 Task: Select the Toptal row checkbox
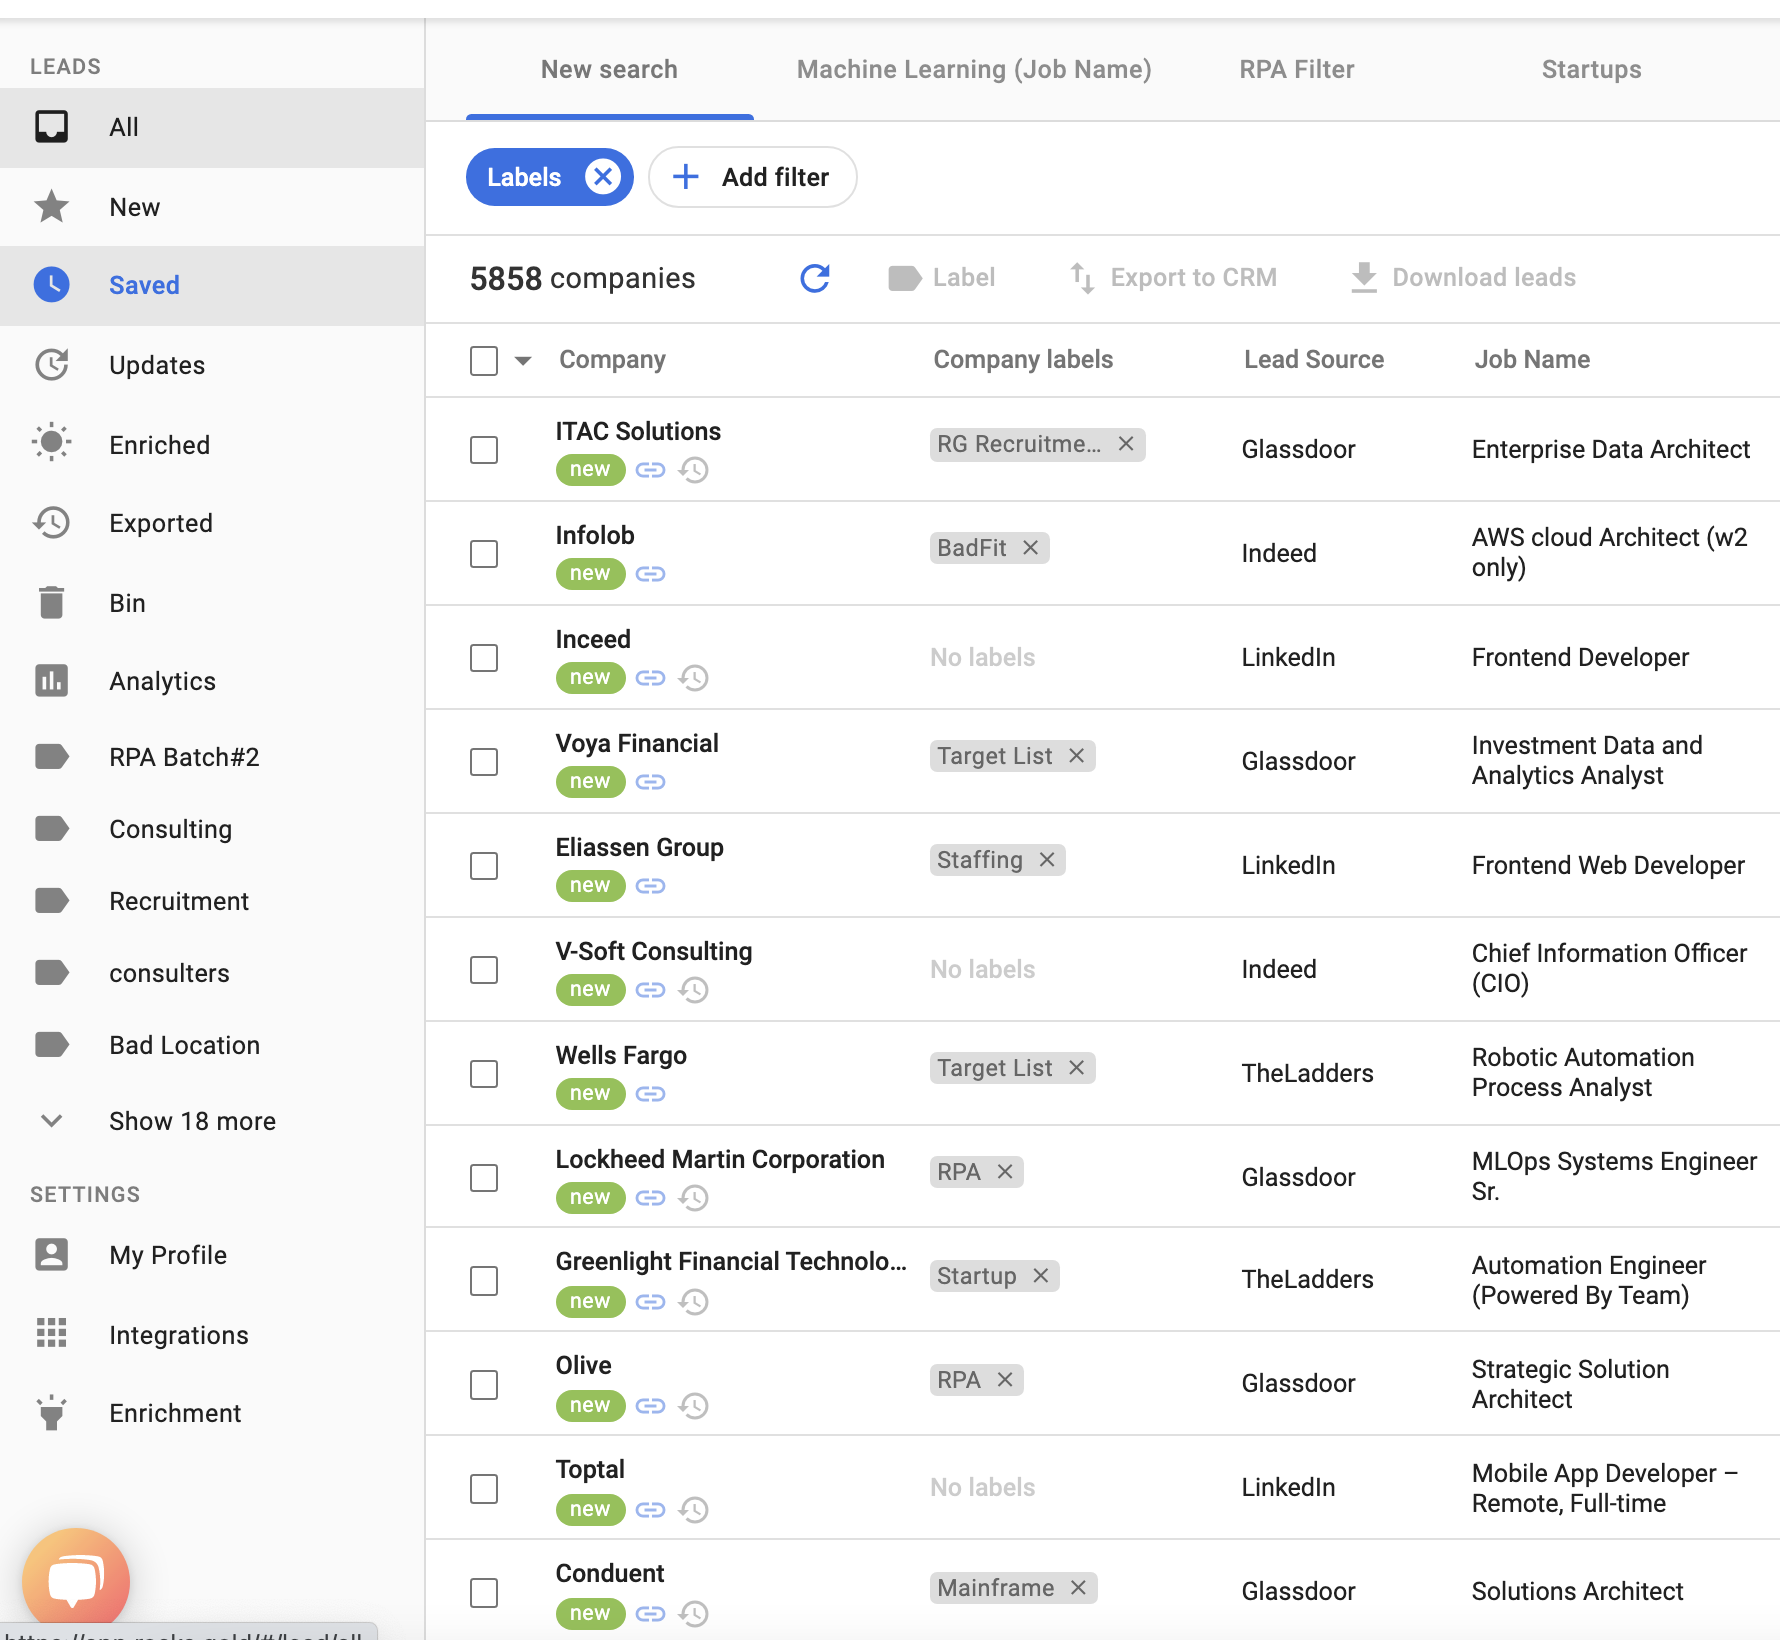(484, 1489)
